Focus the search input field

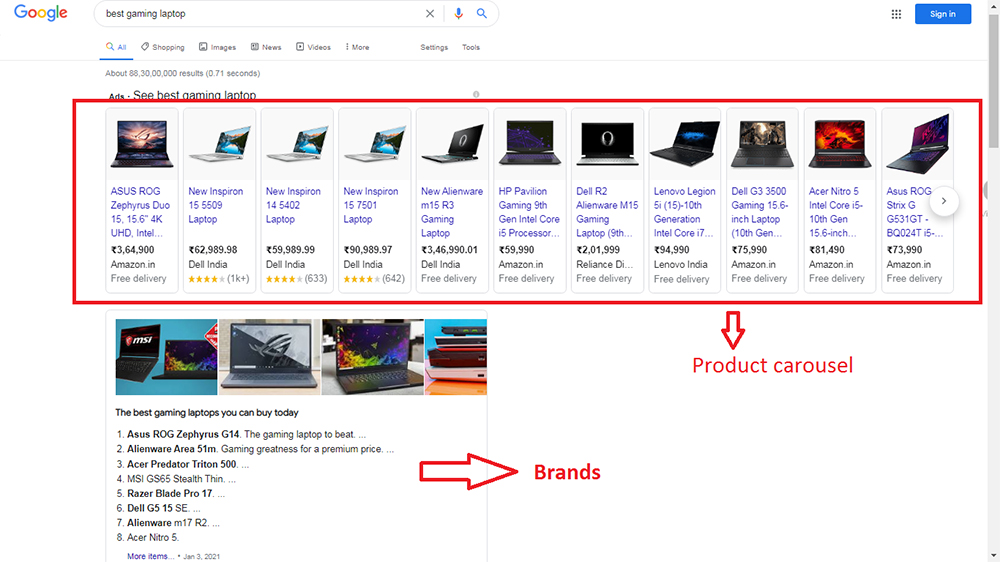coord(261,13)
